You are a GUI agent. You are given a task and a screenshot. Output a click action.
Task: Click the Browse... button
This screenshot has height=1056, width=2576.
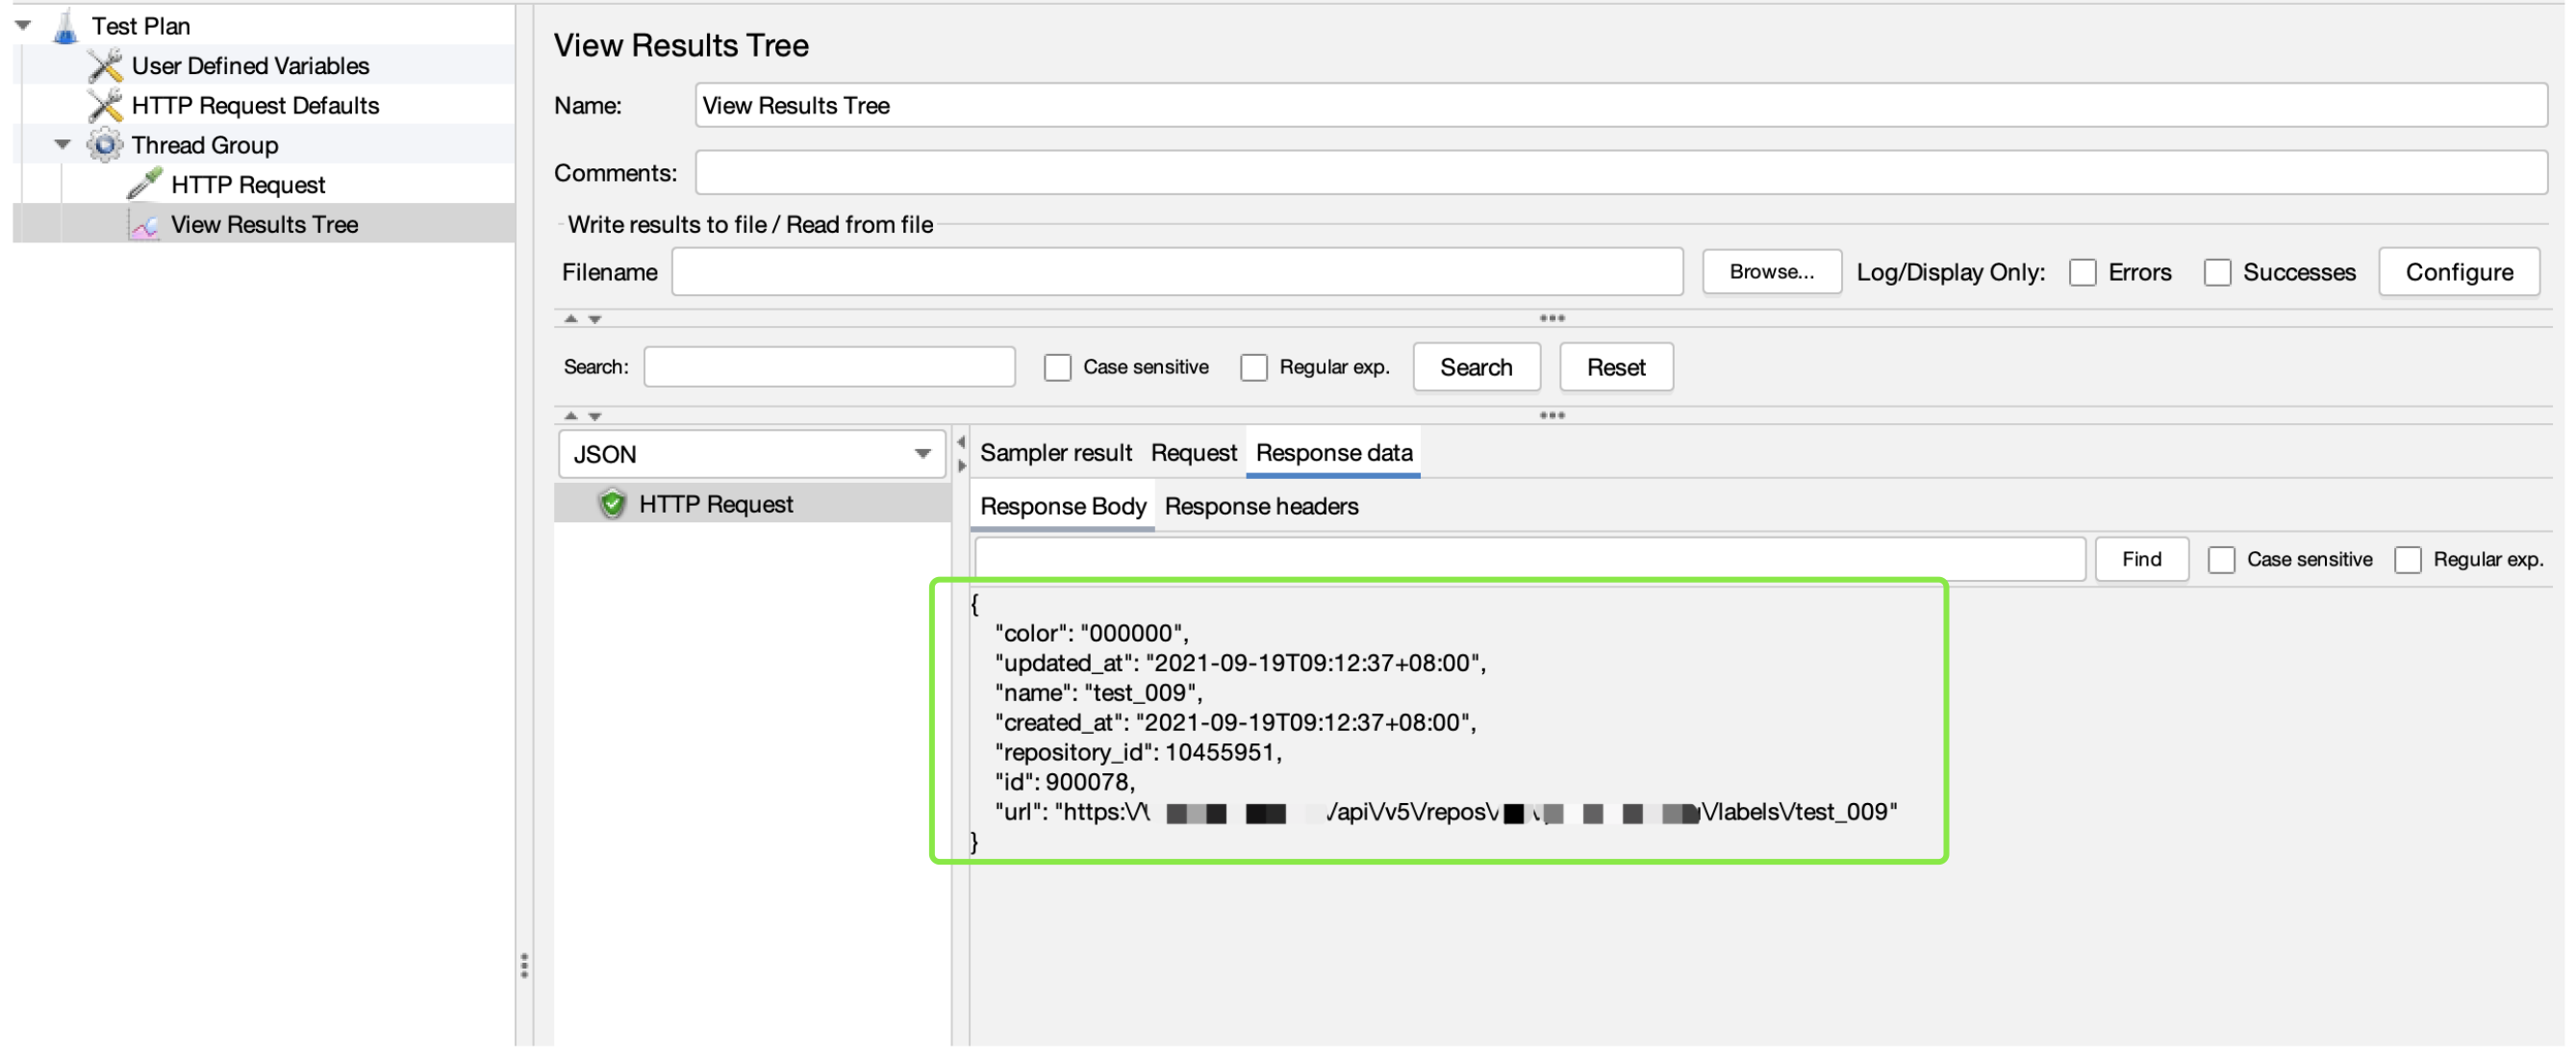pos(1775,273)
